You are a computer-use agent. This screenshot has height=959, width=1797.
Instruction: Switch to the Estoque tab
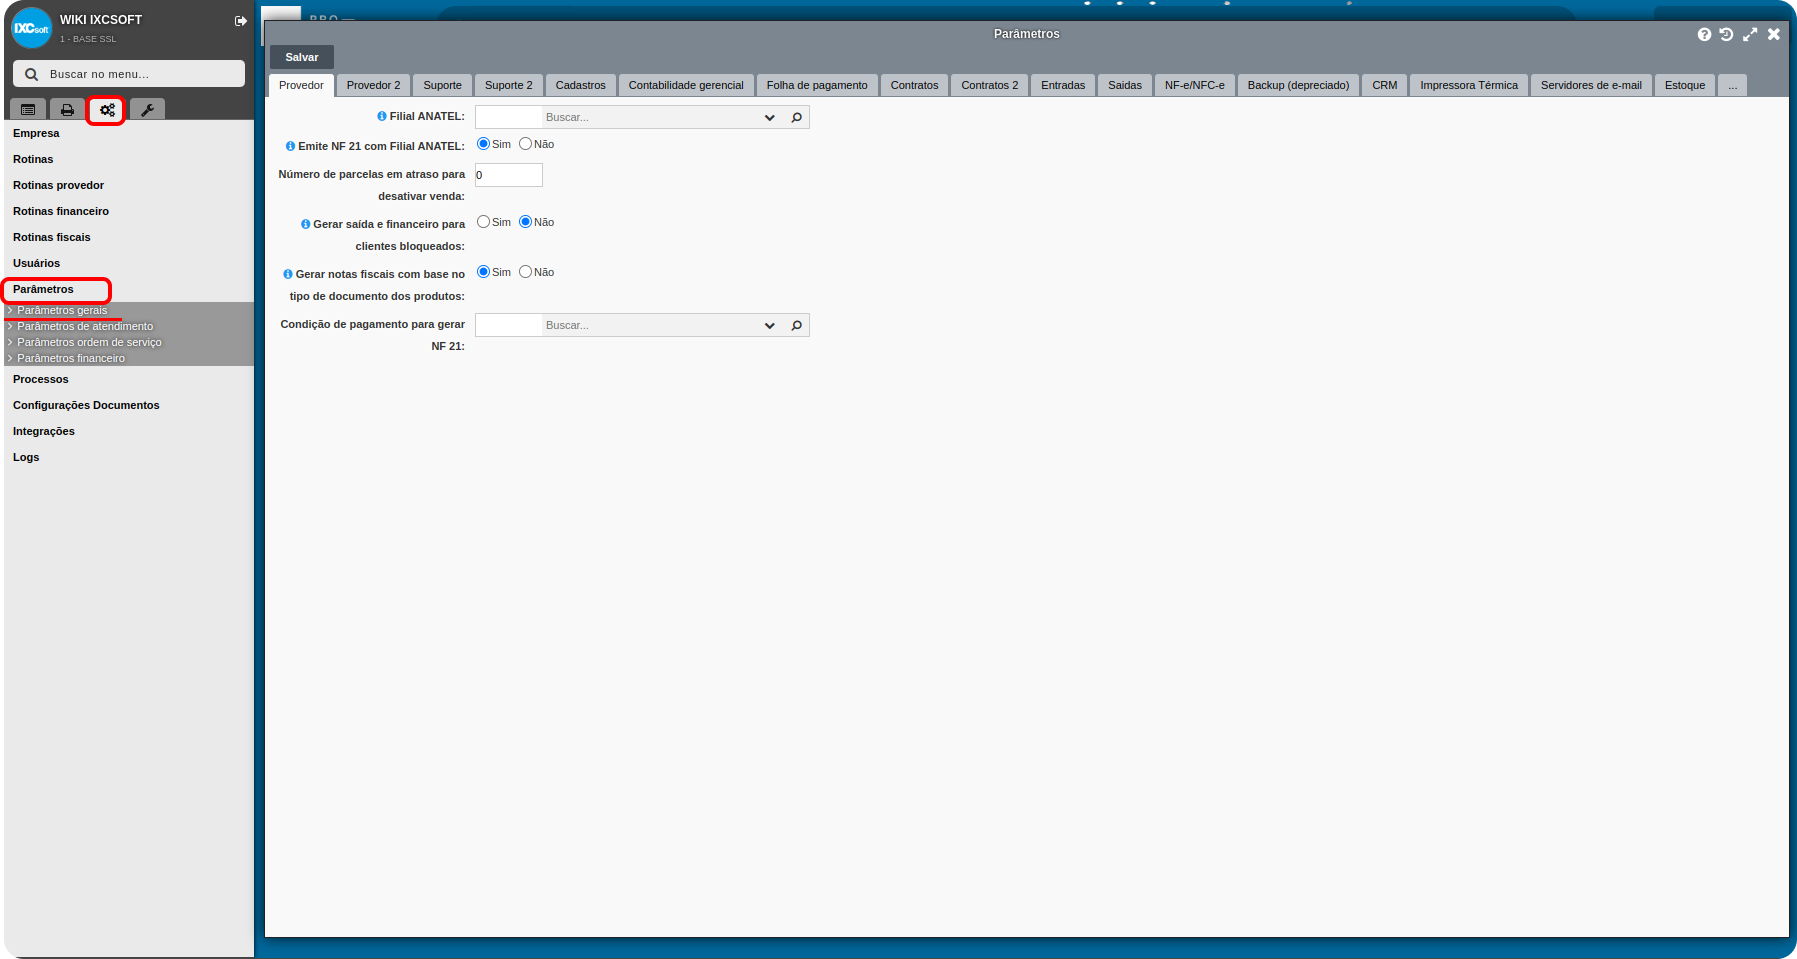pos(1685,85)
